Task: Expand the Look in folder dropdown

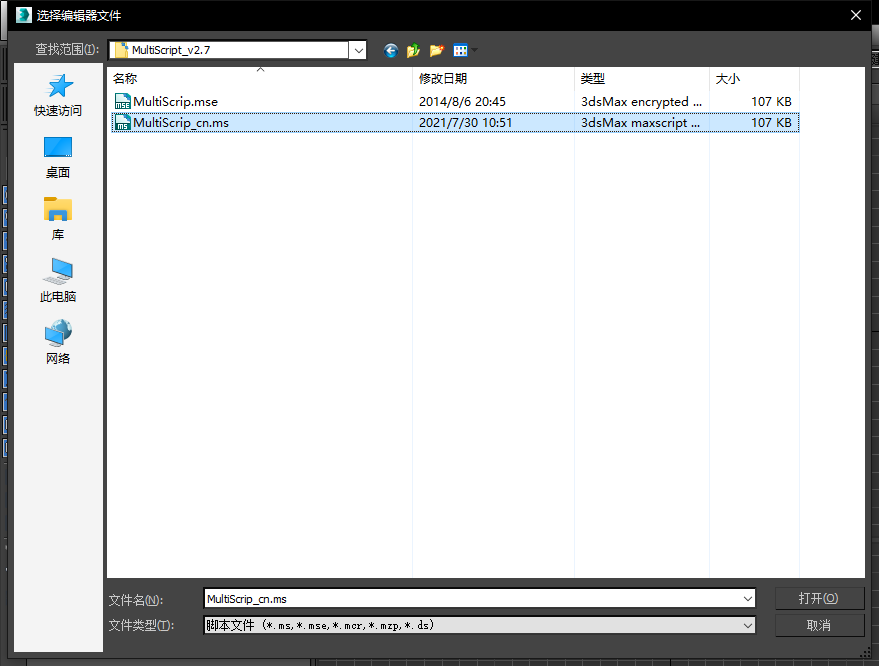Action: click(357, 50)
